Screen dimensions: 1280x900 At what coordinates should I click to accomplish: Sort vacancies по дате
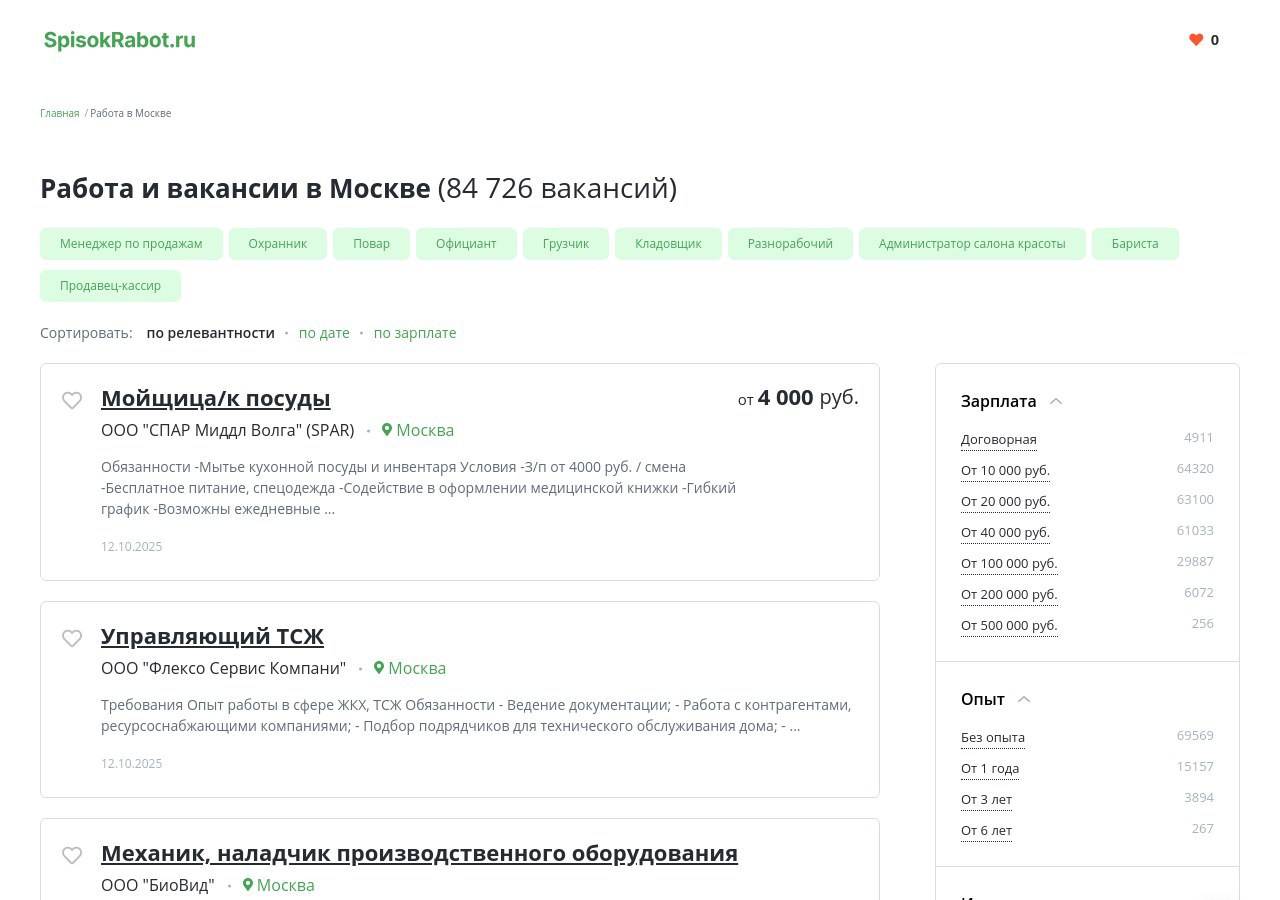[324, 333]
